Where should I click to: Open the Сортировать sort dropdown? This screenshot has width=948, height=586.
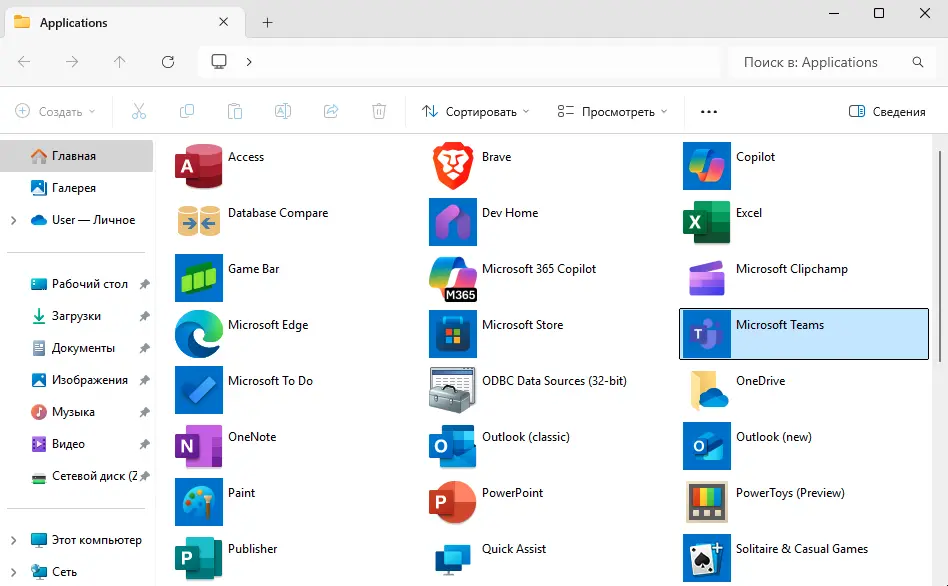click(x=475, y=112)
